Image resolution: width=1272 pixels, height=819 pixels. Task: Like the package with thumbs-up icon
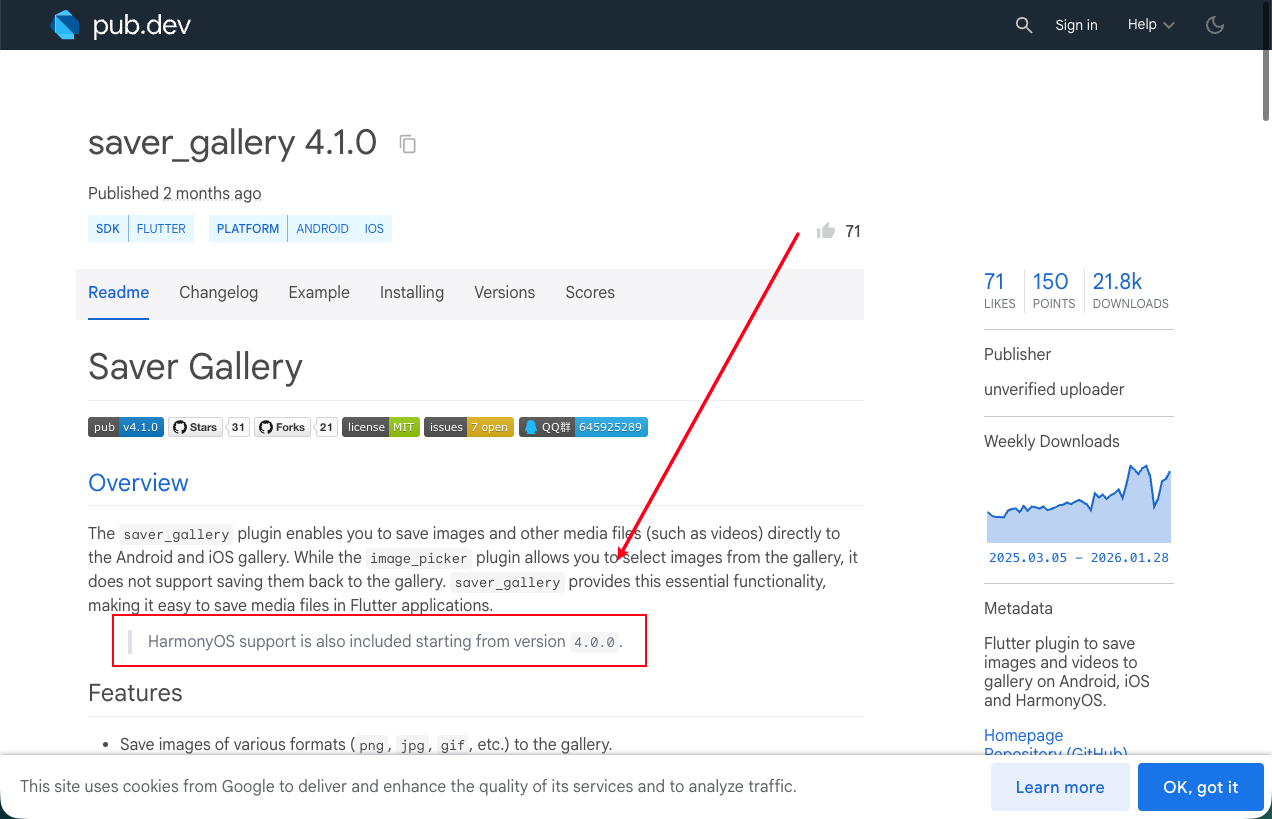coord(826,231)
